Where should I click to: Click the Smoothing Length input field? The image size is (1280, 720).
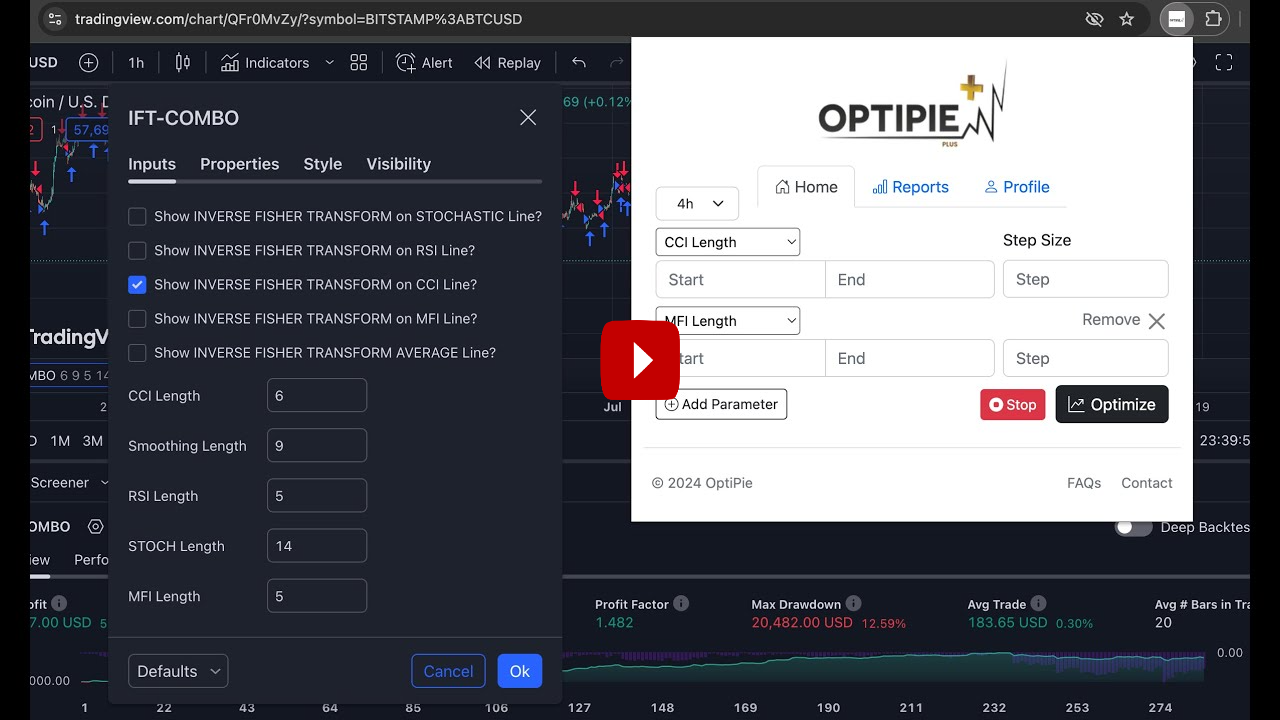(x=317, y=445)
